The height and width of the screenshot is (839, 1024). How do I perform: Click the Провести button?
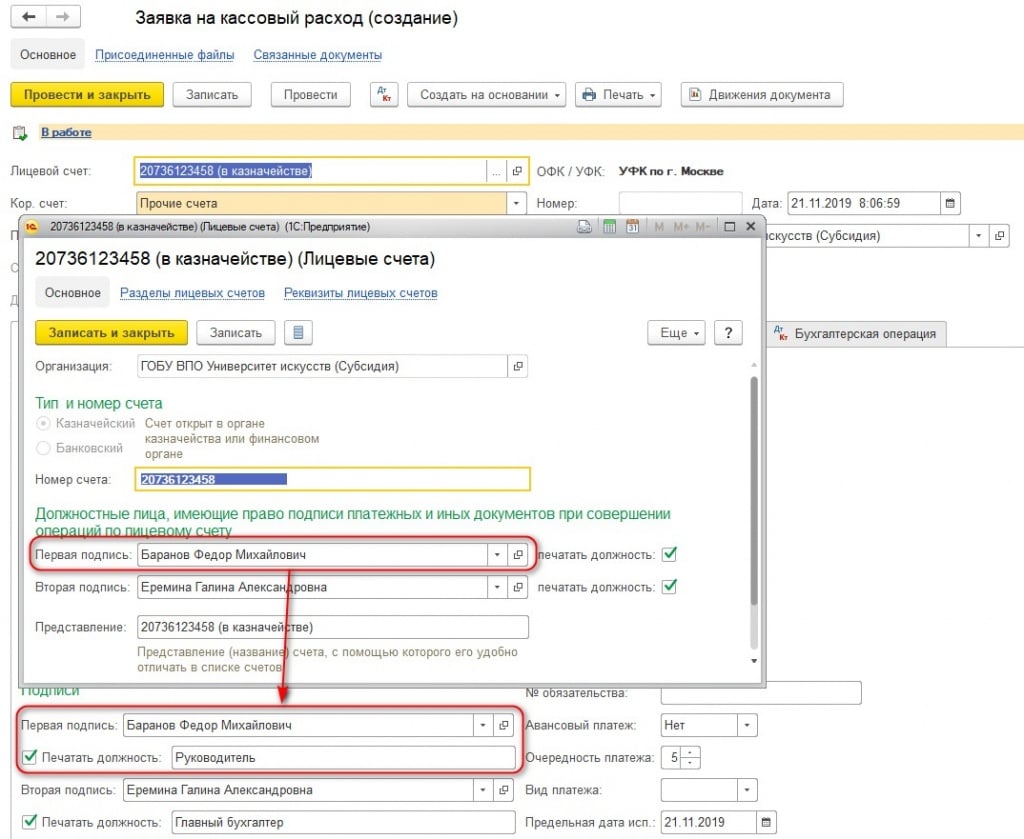(x=310, y=95)
